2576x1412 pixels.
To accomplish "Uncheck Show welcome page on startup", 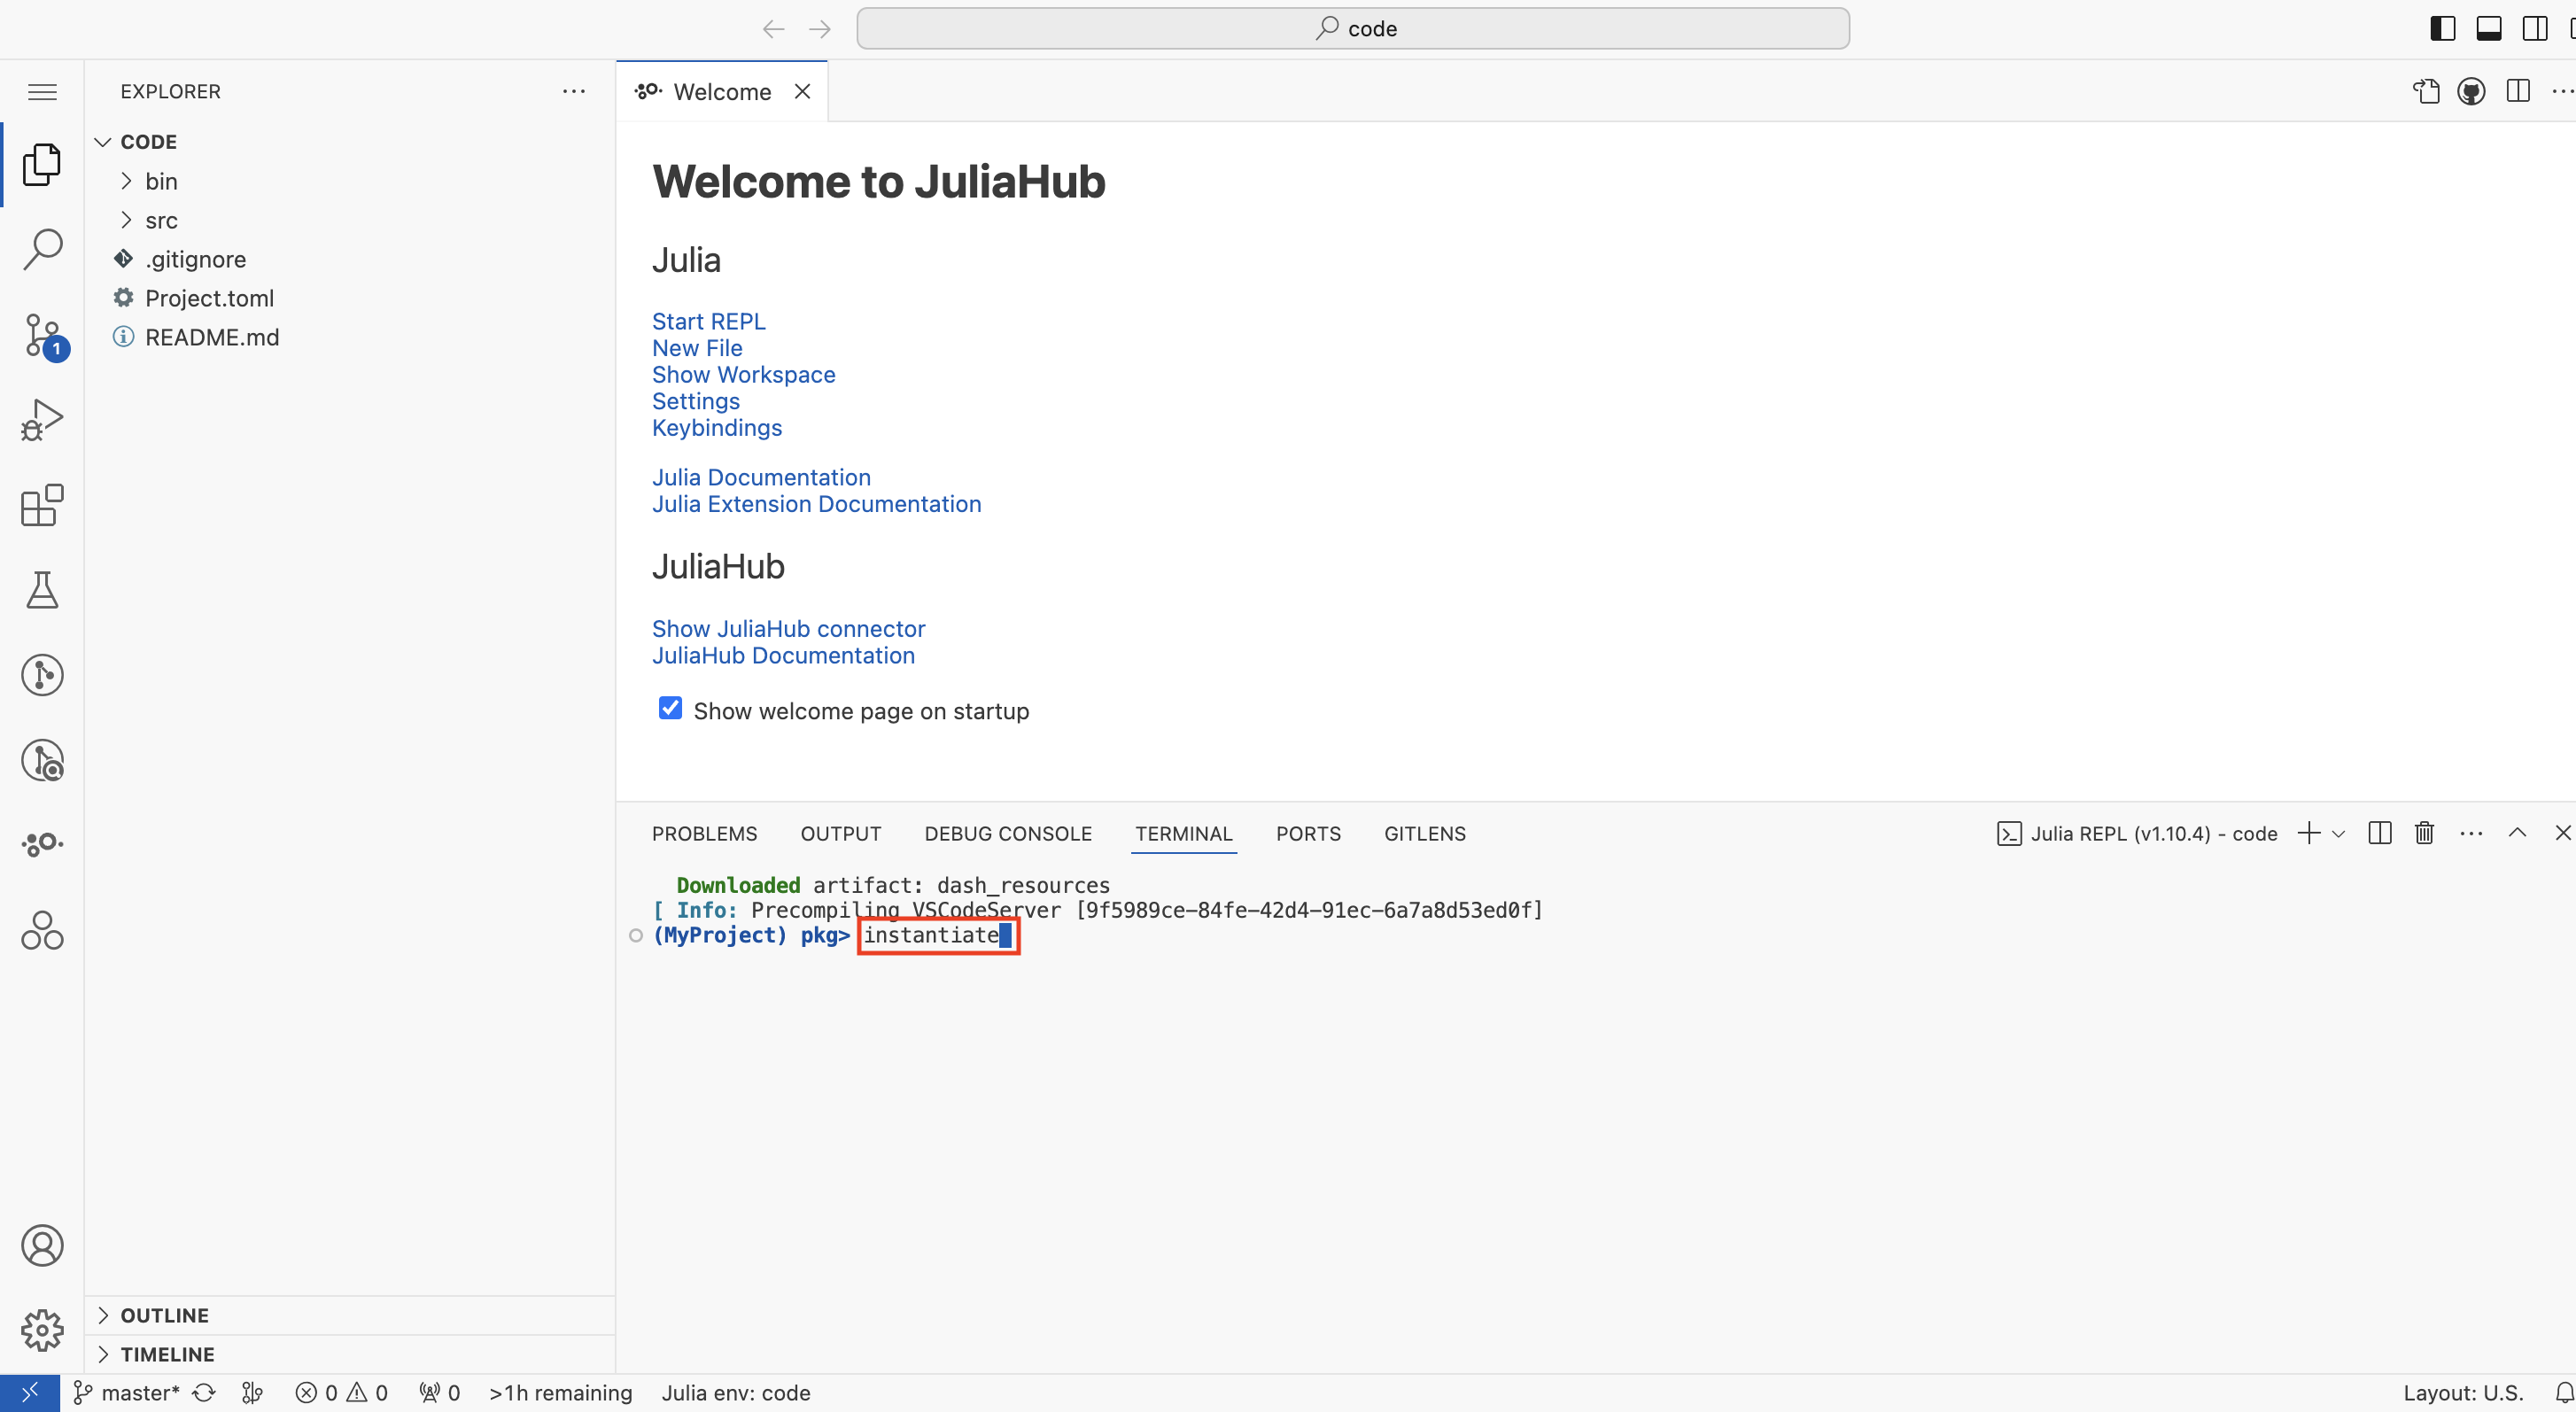I will [x=670, y=709].
